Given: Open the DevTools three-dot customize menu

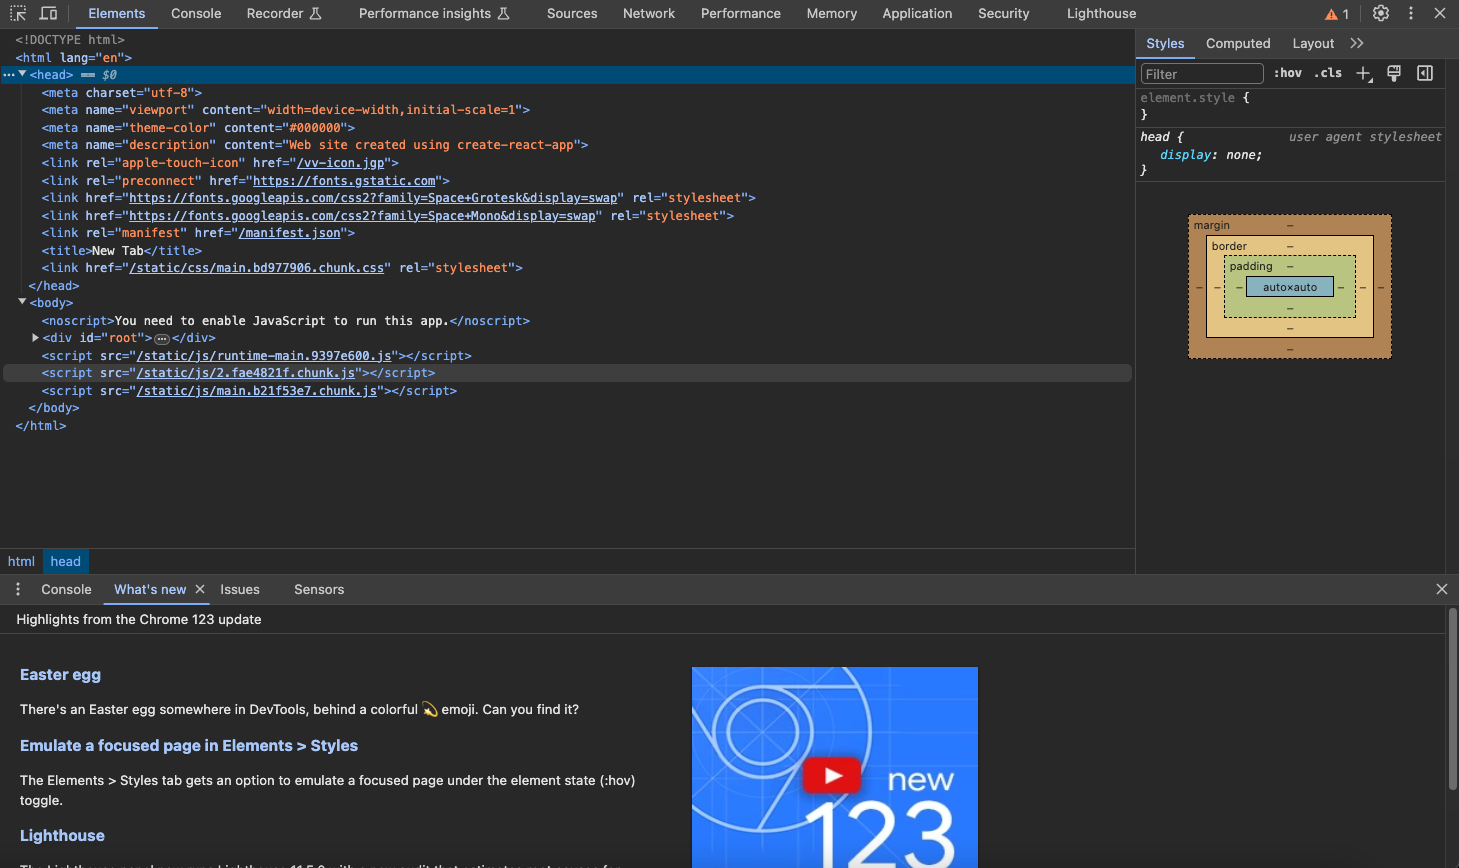Looking at the screenshot, I should coord(1411,13).
